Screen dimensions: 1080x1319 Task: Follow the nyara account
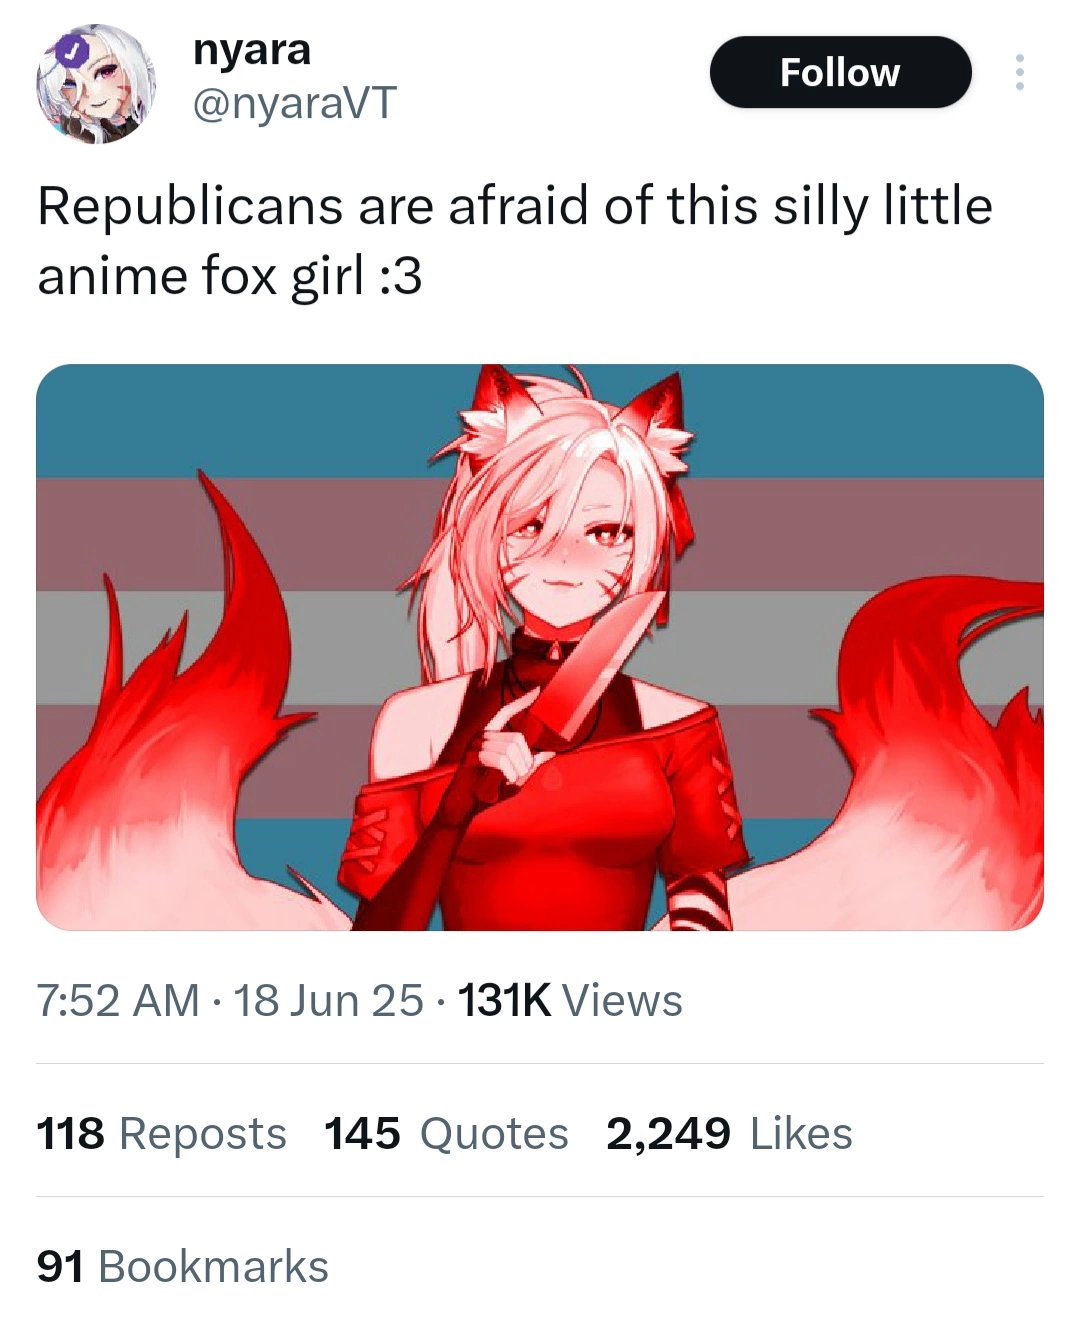coord(840,72)
